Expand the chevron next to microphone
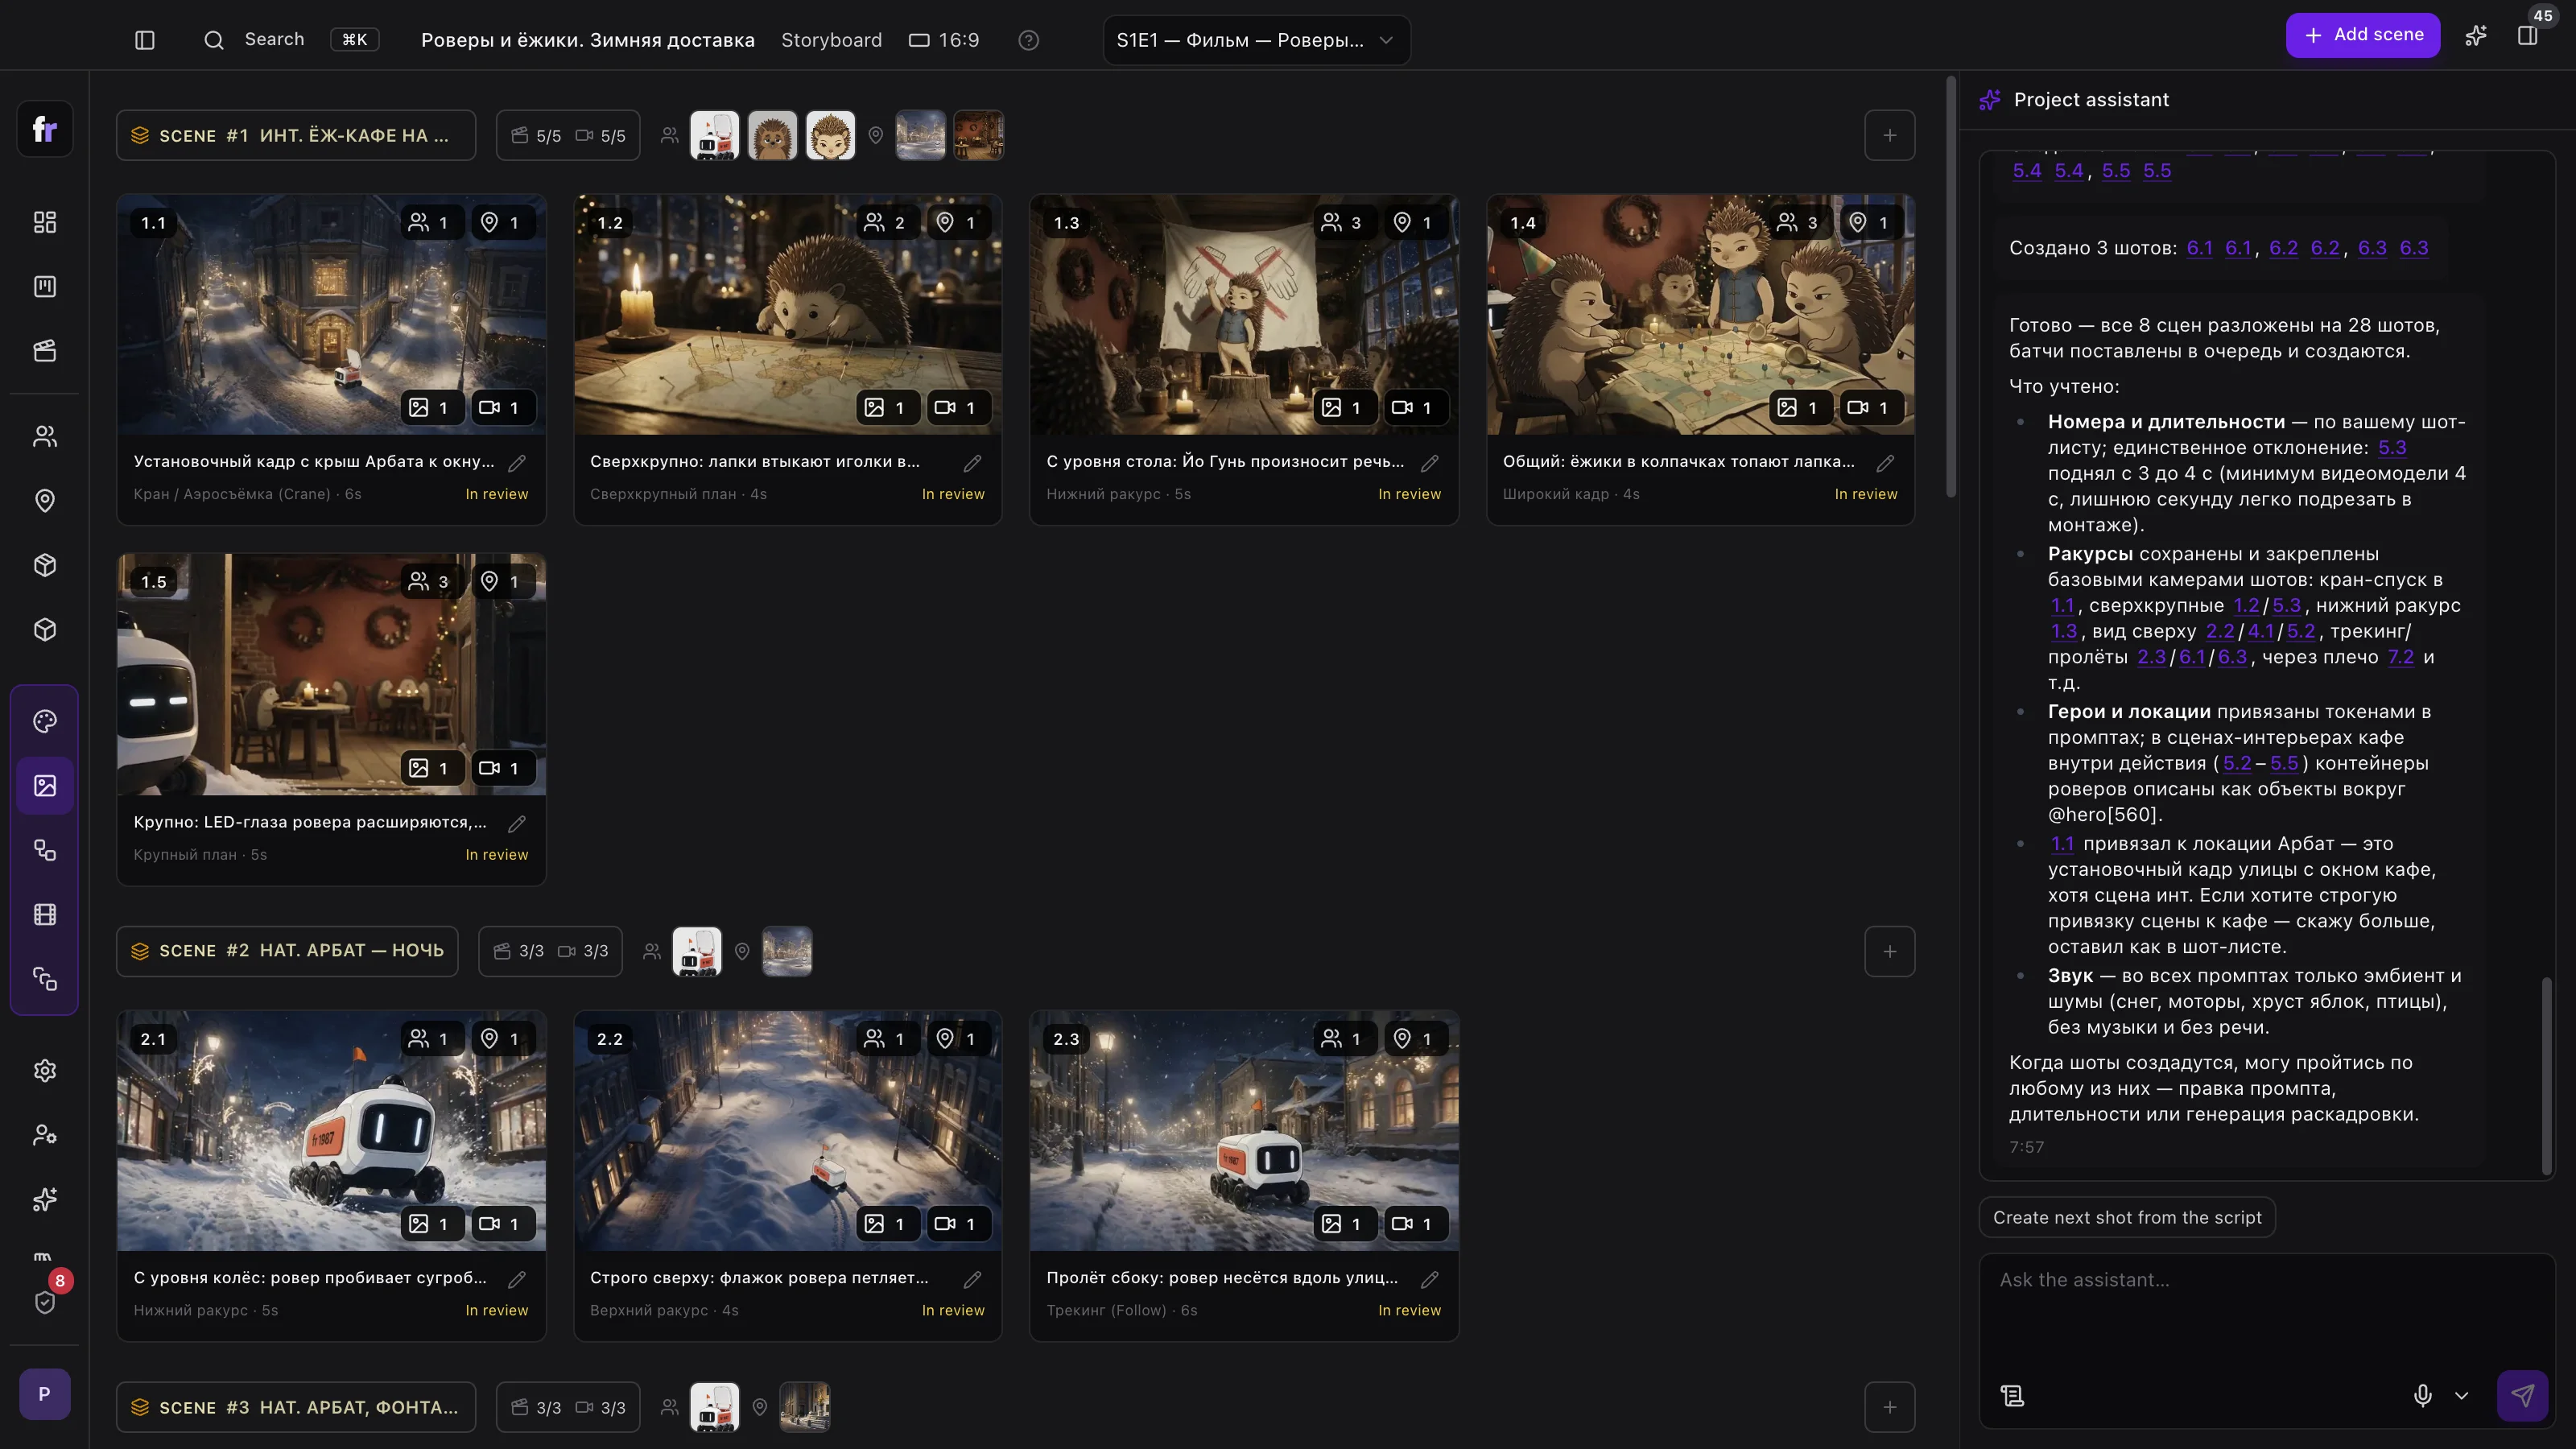 click(x=2461, y=1395)
